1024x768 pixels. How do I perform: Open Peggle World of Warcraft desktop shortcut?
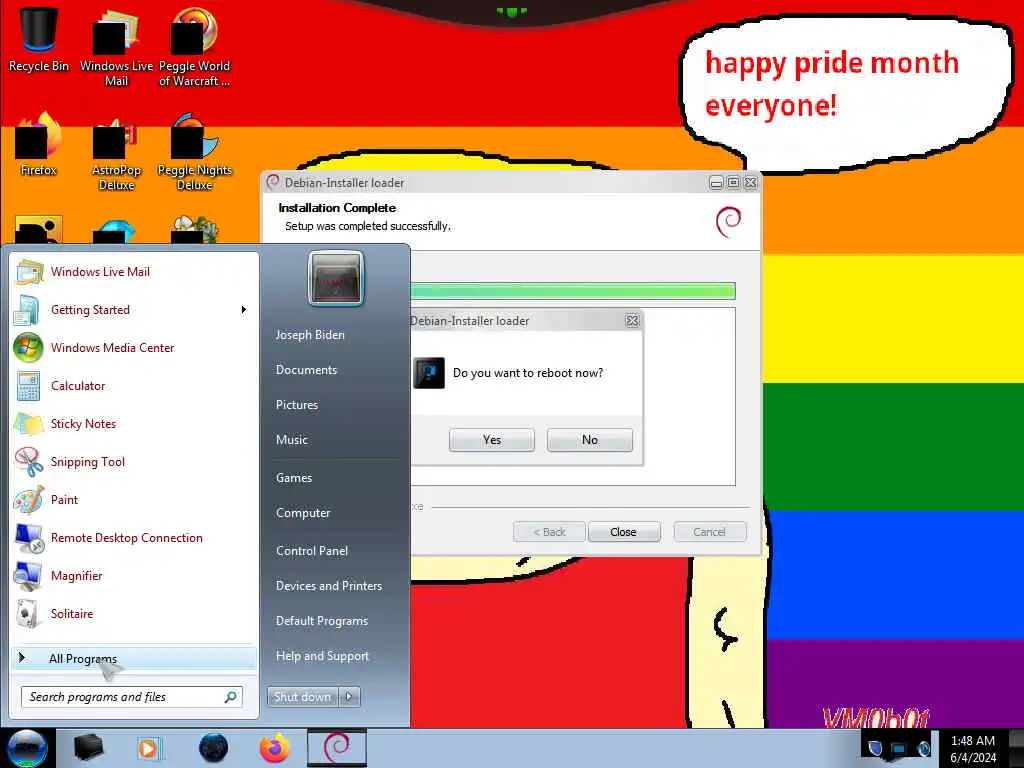pos(194,47)
